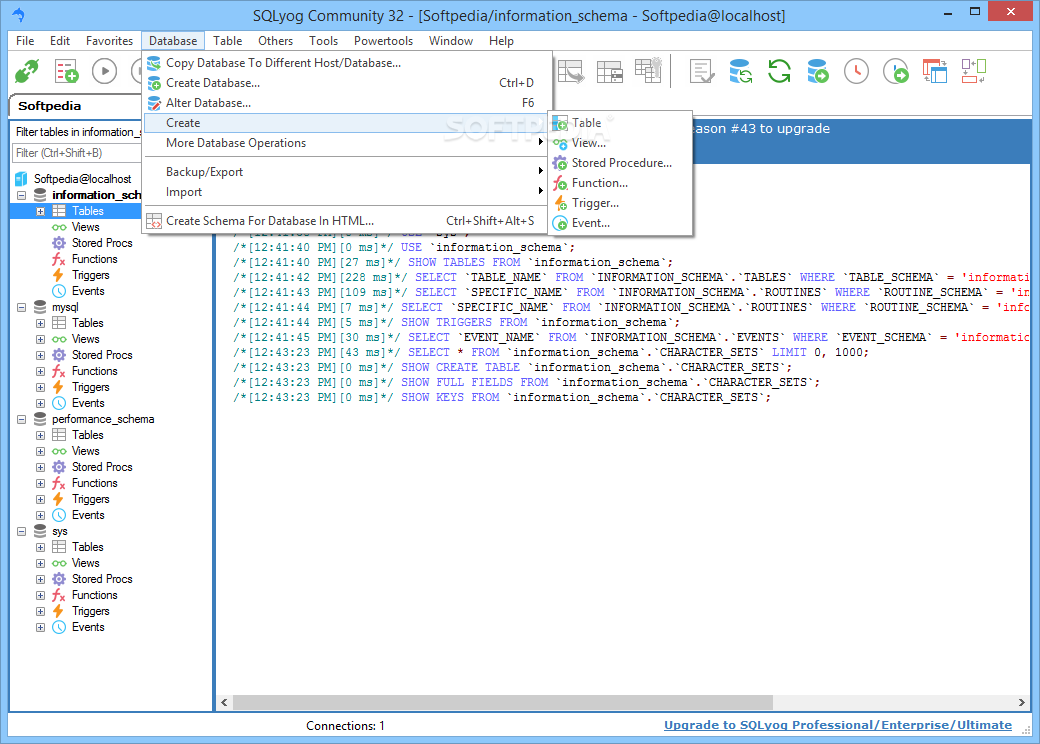The image size is (1040, 744).
Task: Click the green refresh arrows icon
Action: coord(779,71)
